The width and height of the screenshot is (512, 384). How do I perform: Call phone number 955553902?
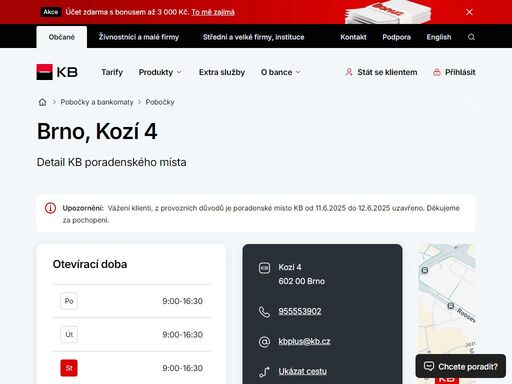(x=300, y=311)
